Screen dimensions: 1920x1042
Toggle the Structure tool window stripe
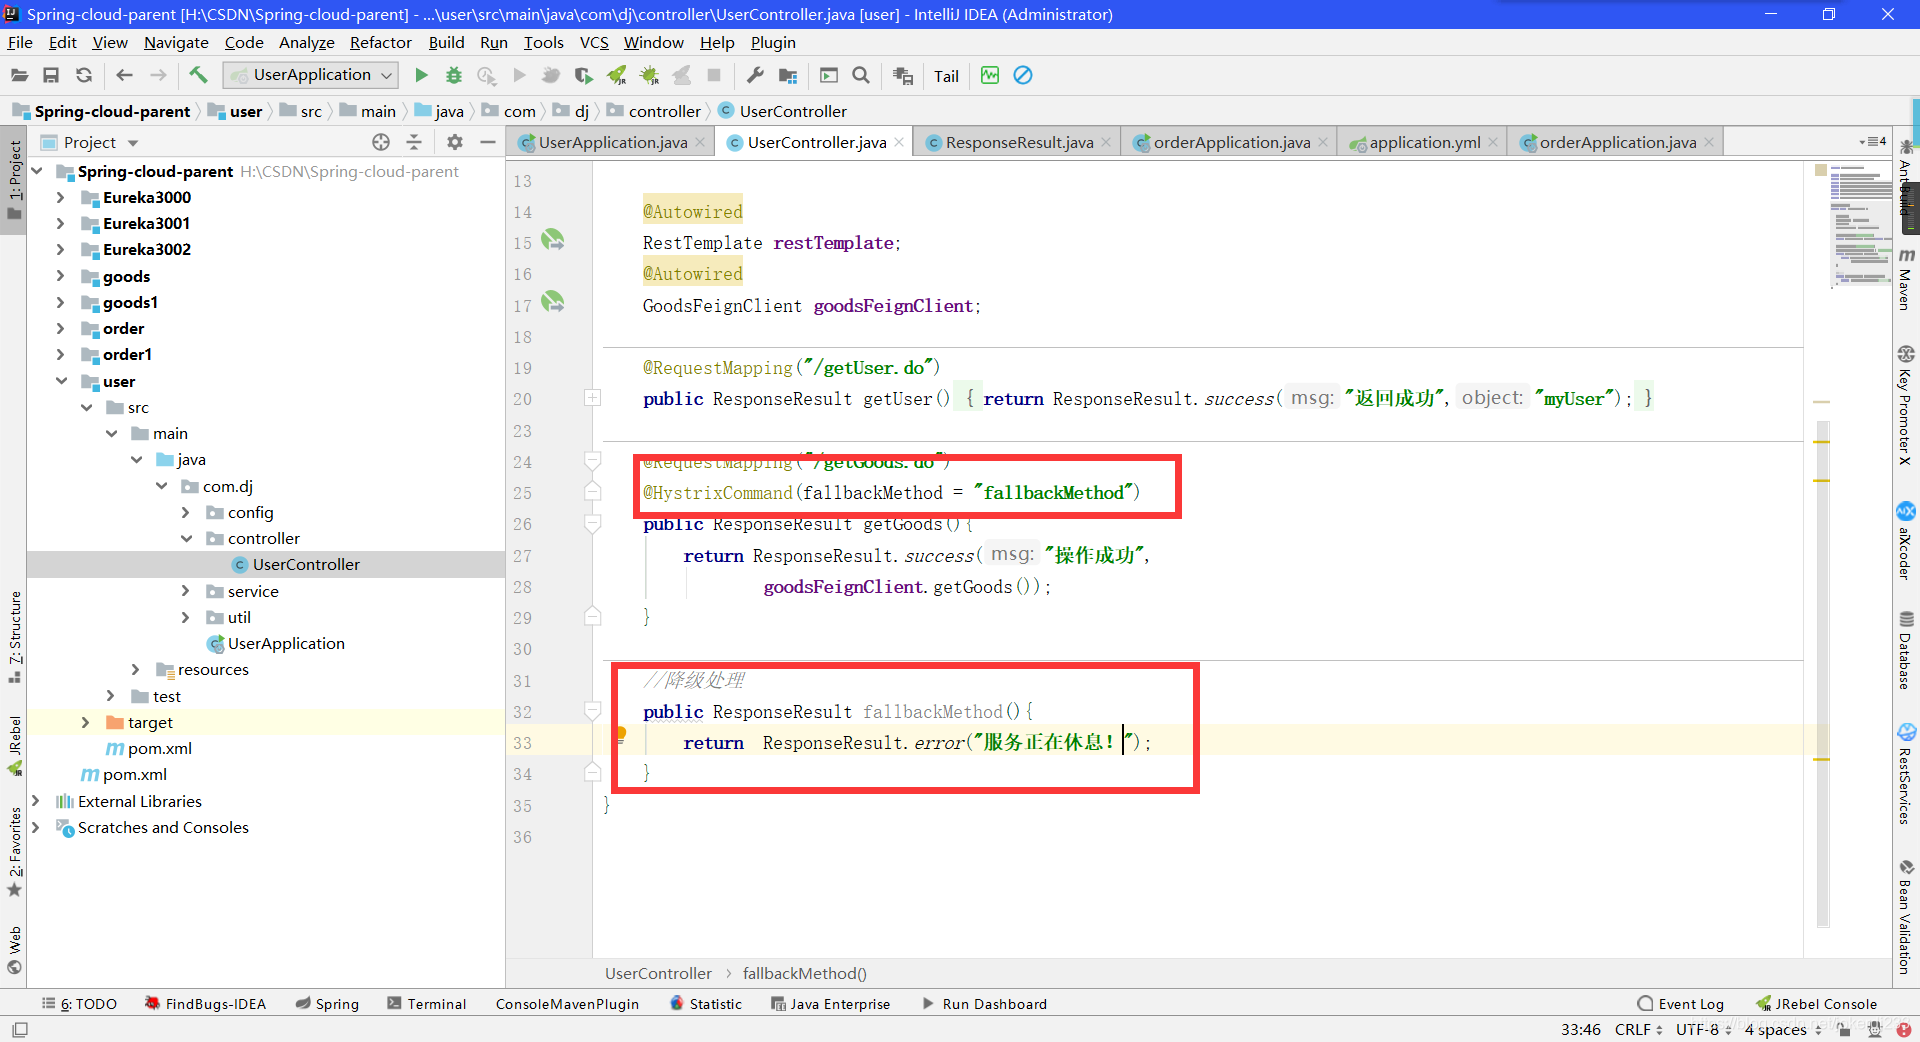tap(14, 637)
